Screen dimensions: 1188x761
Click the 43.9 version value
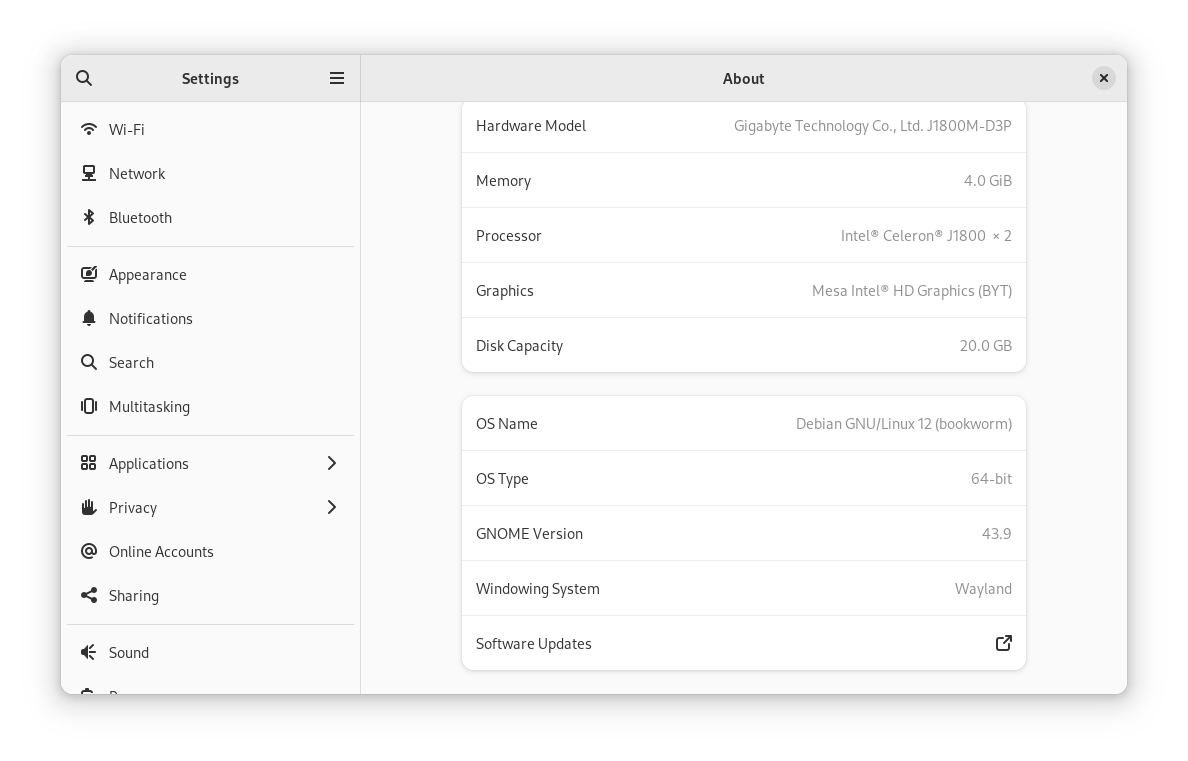(996, 534)
